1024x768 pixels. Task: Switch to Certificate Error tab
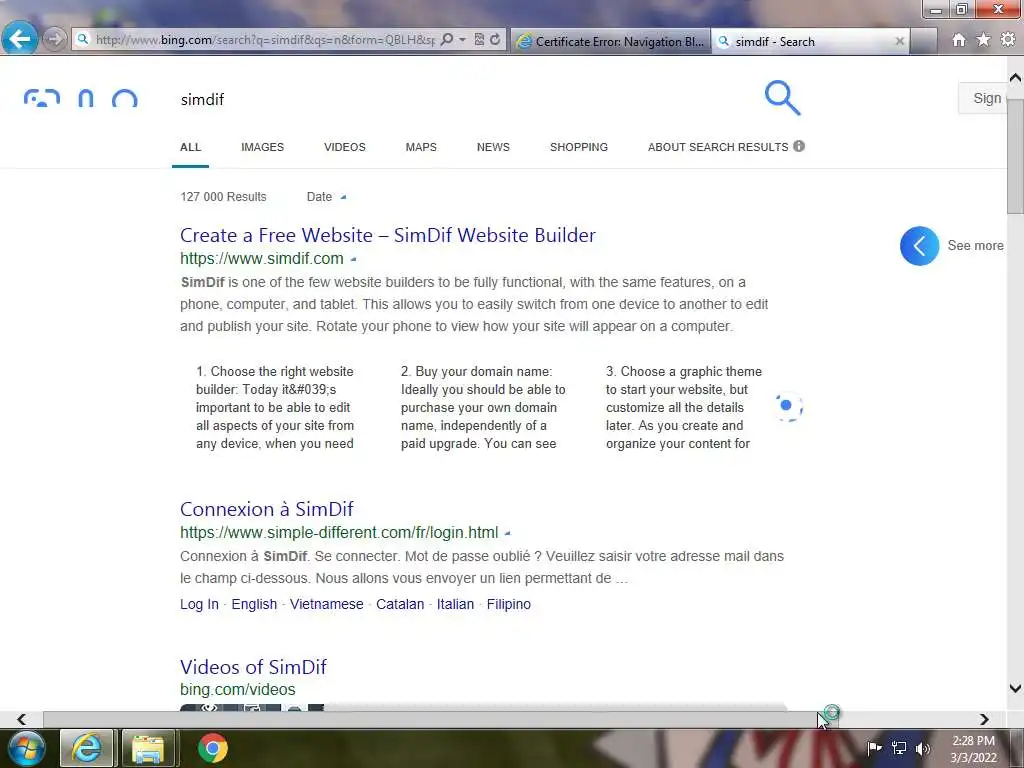pyautogui.click(x=610, y=41)
